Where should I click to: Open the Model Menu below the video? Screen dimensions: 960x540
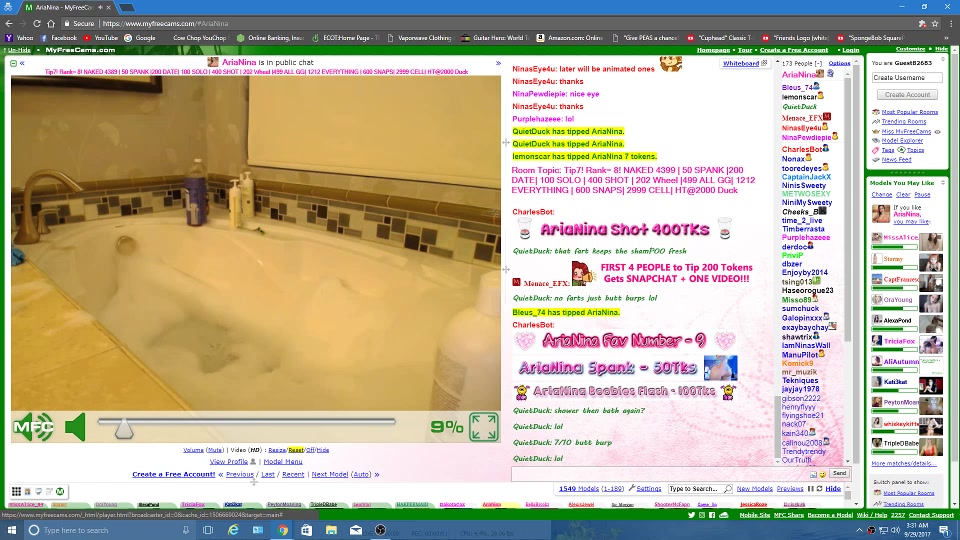click(x=282, y=462)
